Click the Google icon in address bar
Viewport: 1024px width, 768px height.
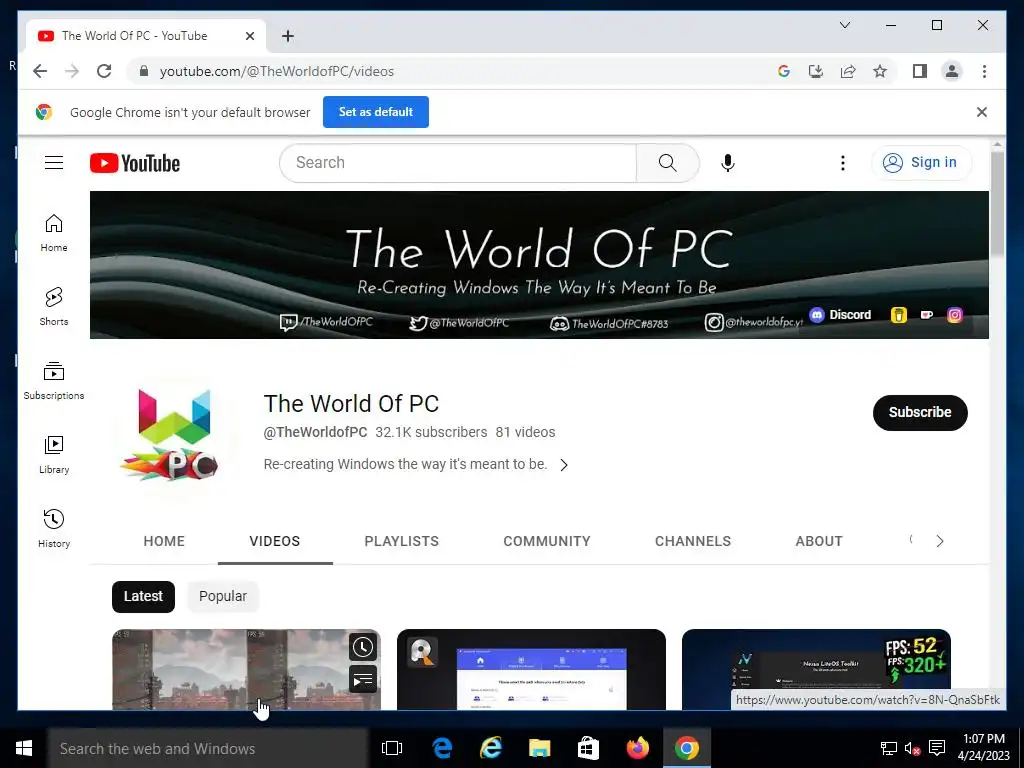tap(784, 71)
